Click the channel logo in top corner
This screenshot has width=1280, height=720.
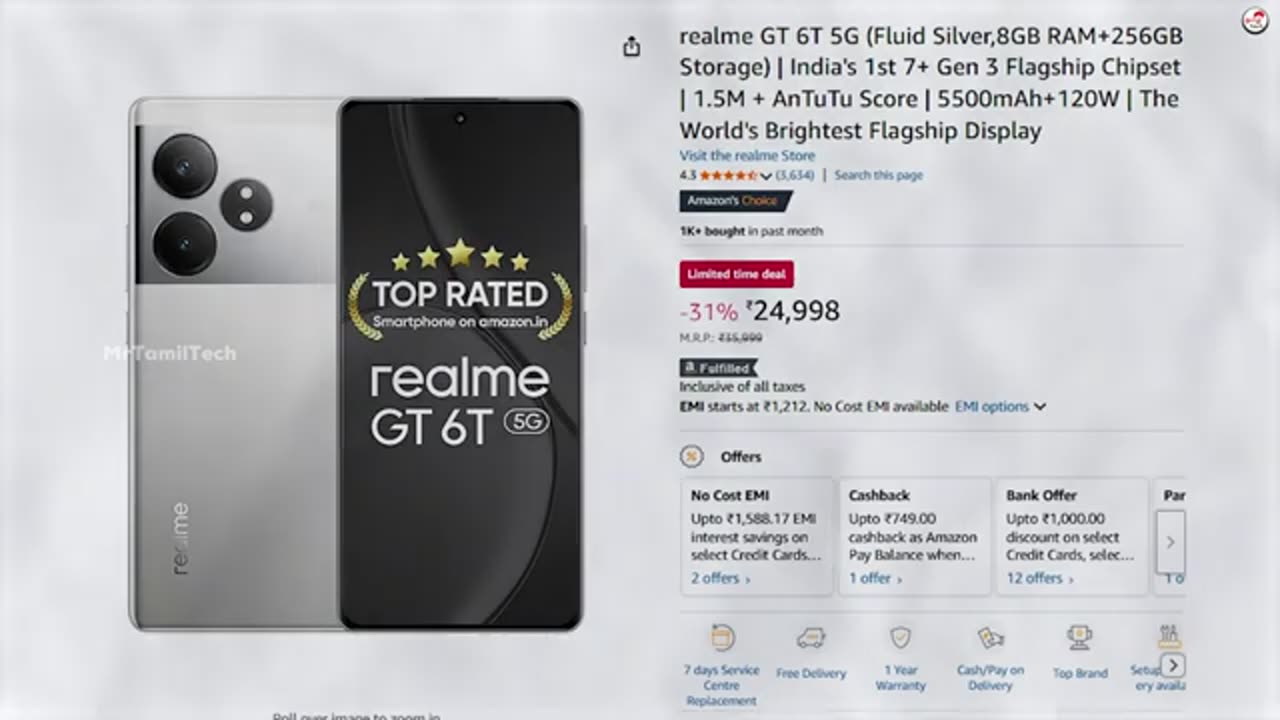1255,20
